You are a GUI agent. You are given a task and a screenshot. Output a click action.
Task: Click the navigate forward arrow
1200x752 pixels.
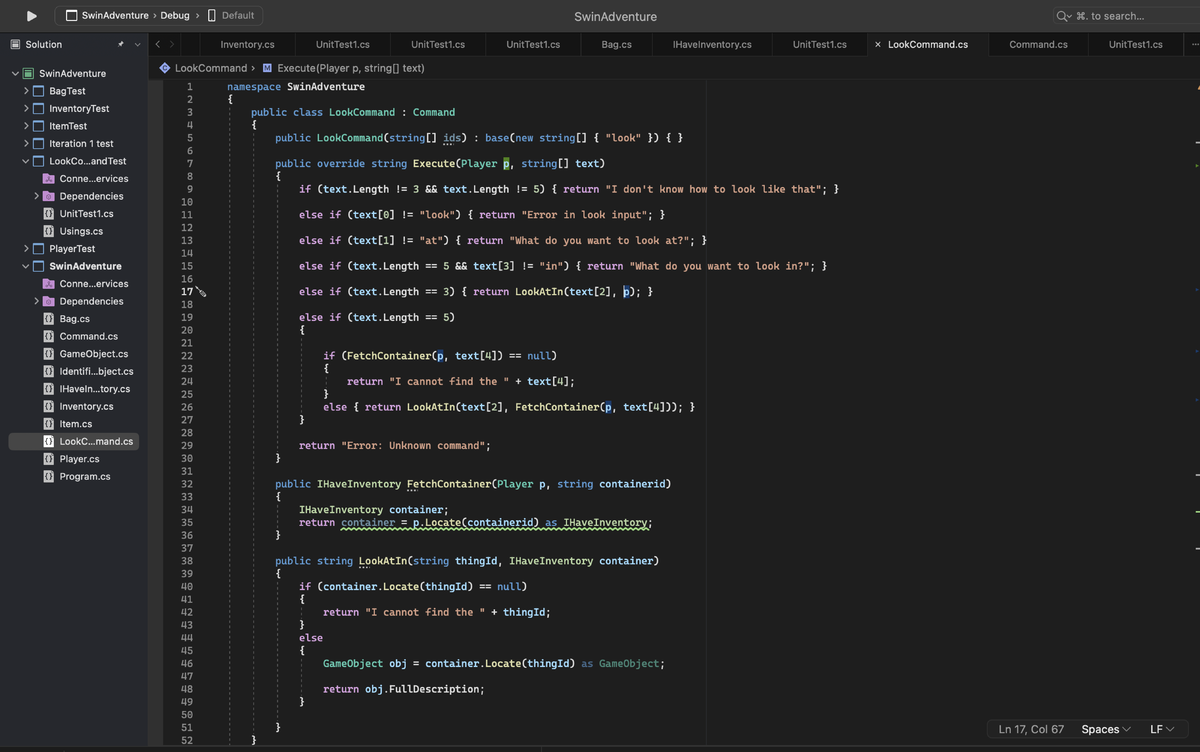click(x=172, y=45)
